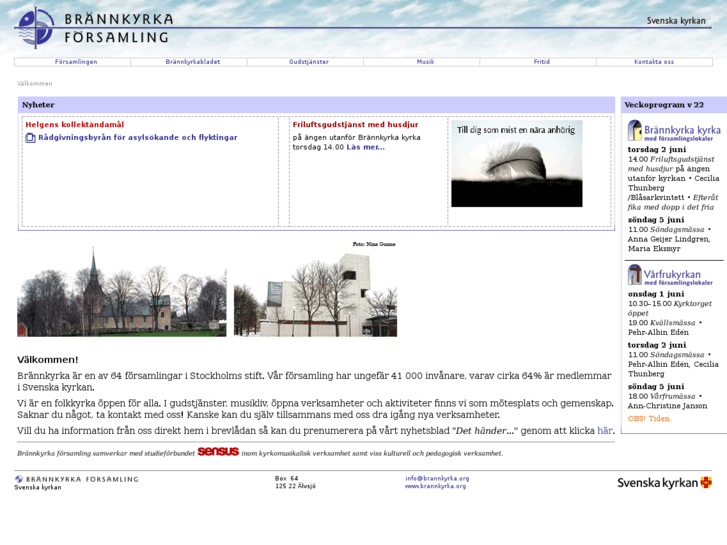Open the Kontakta oss menu
The height and width of the screenshot is (545, 727).
pos(654,62)
